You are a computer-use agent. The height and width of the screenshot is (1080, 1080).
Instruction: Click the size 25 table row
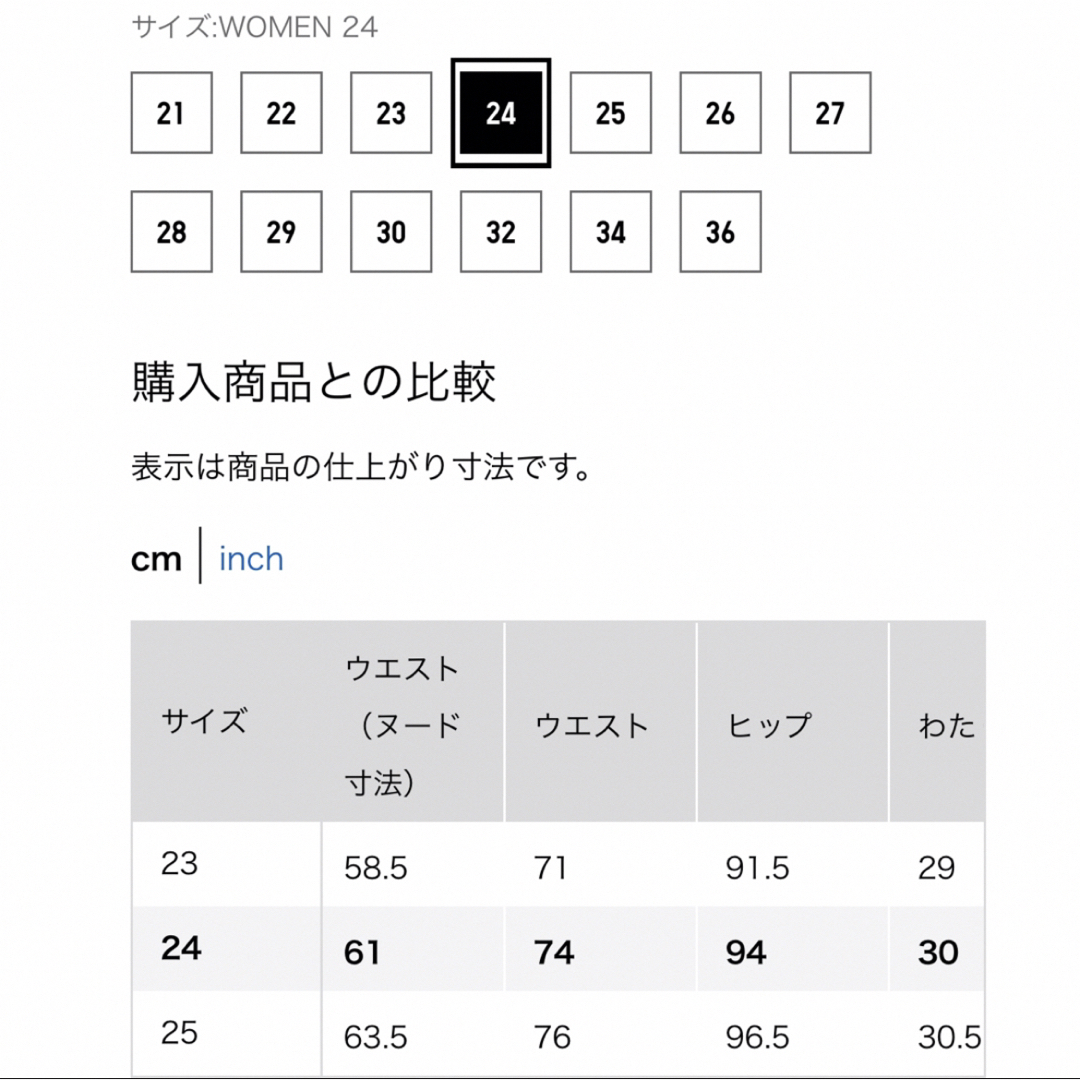pyautogui.click(x=558, y=1035)
